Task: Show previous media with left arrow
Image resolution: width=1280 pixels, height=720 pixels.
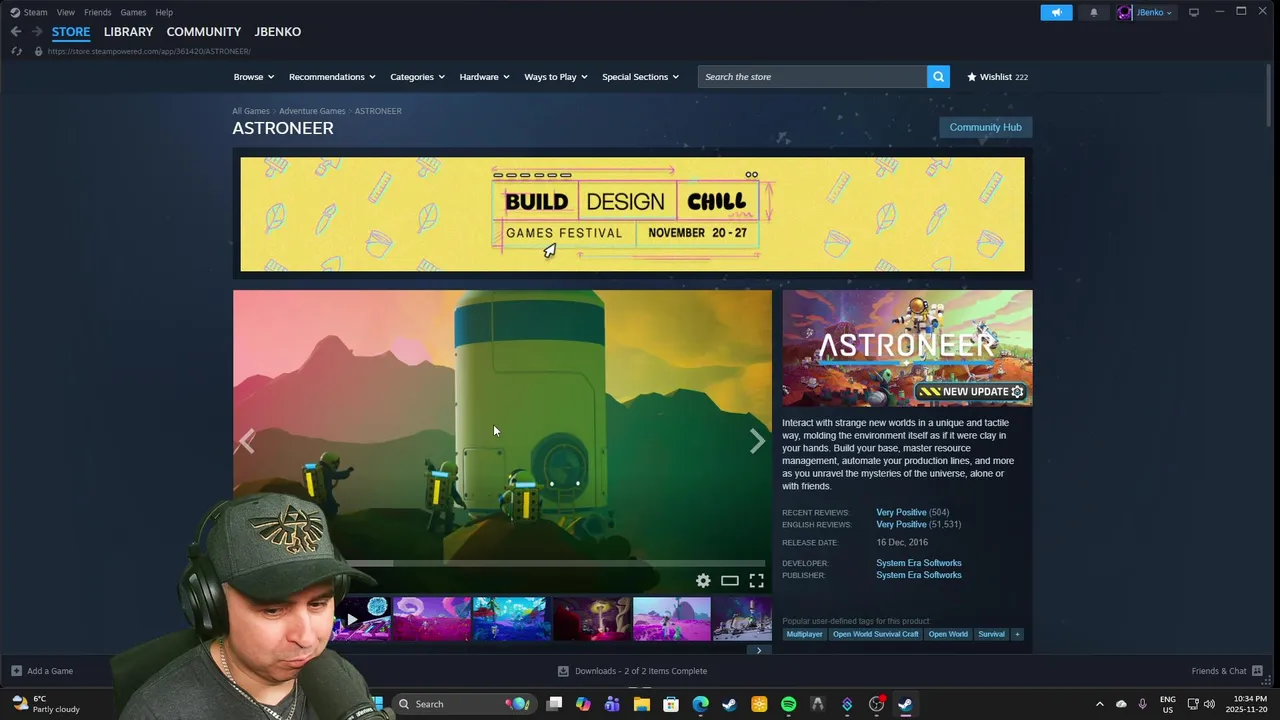Action: coord(247,441)
